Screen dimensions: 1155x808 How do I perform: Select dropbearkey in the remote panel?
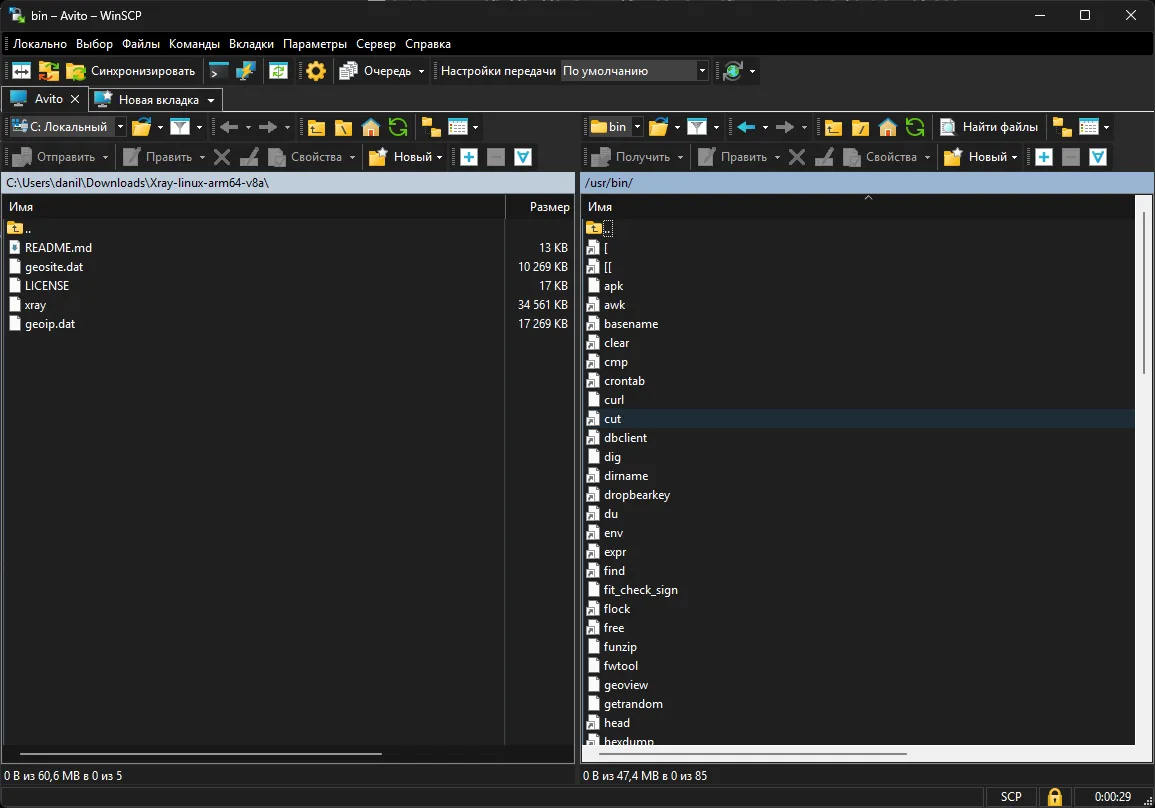636,495
